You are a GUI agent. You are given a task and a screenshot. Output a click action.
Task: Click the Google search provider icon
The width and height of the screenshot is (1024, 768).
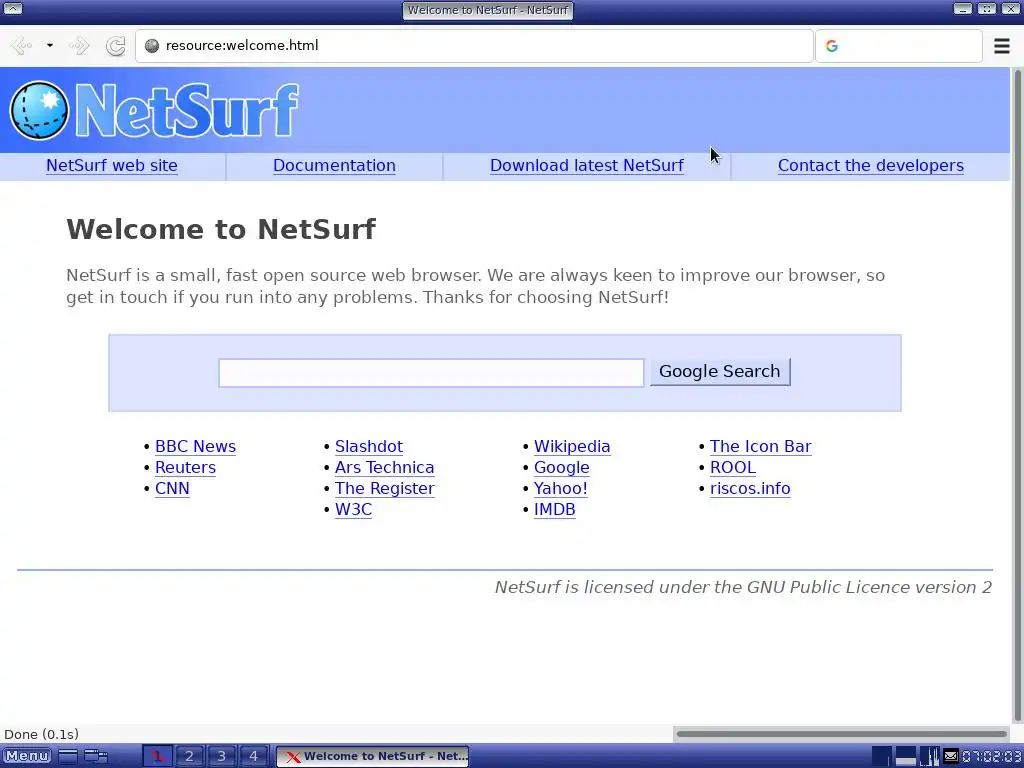point(831,46)
